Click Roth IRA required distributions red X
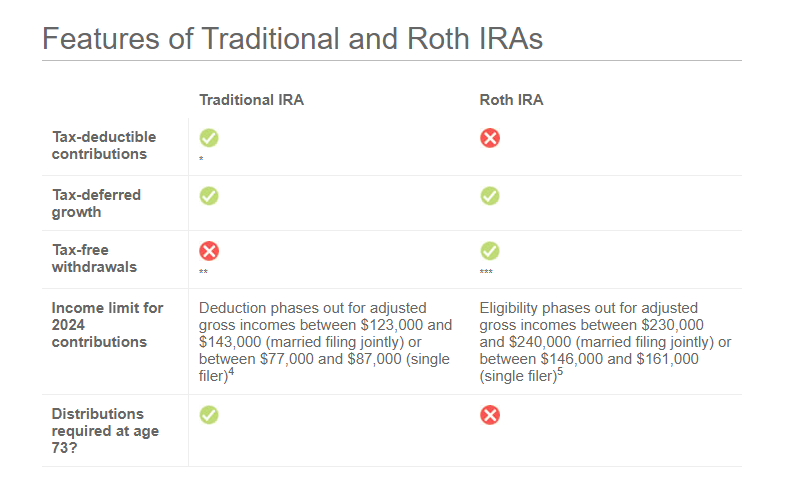Screen dimensions: 785x486 tap(490, 414)
